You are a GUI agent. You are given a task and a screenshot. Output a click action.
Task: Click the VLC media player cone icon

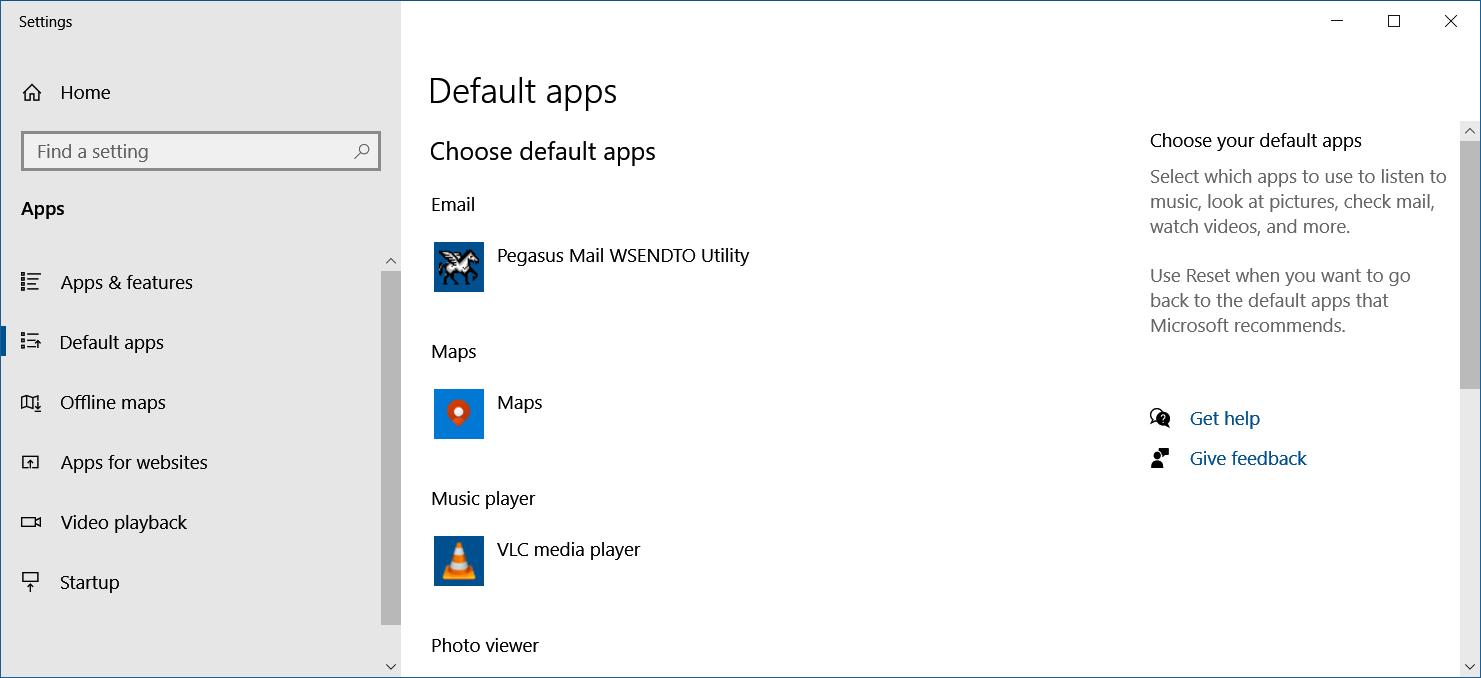459,561
